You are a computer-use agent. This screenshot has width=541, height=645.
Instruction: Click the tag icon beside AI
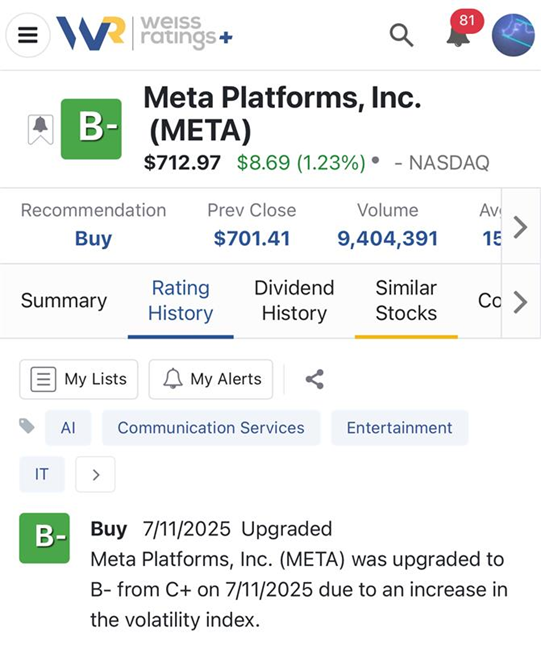pos(27,426)
